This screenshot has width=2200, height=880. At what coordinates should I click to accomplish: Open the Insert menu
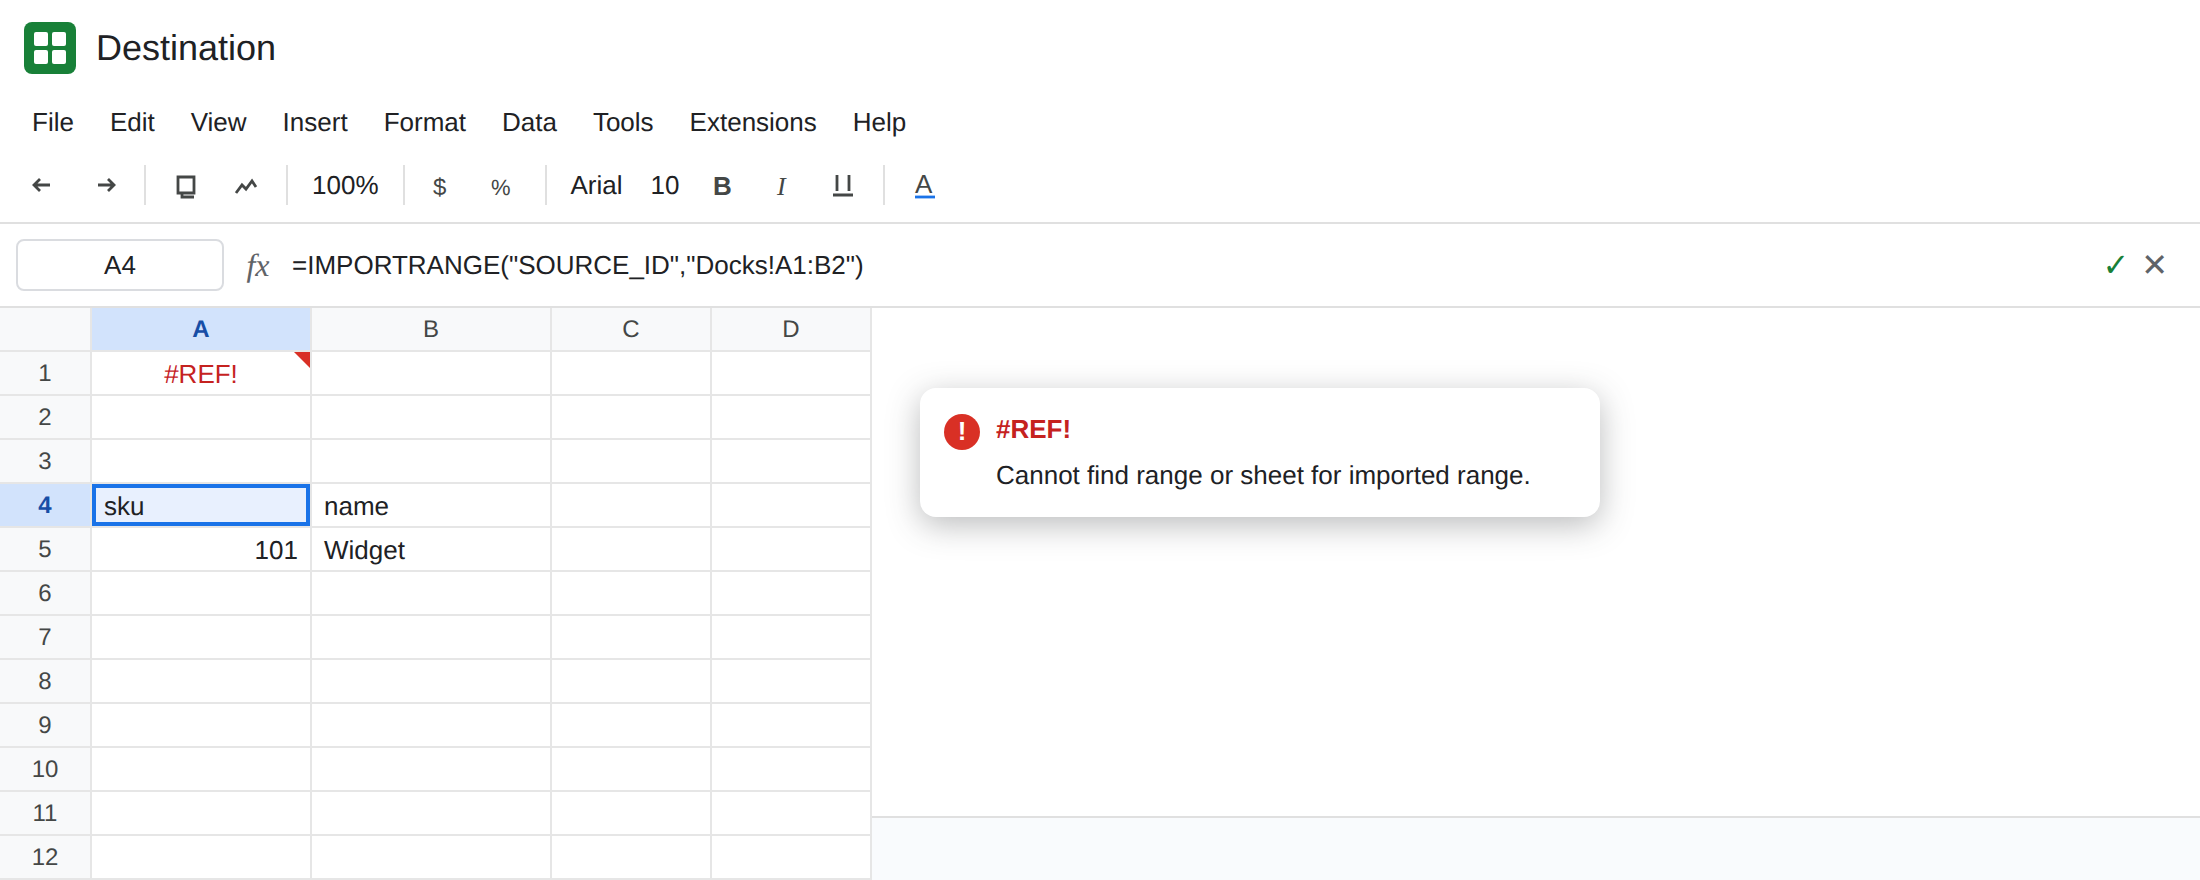pos(315,122)
